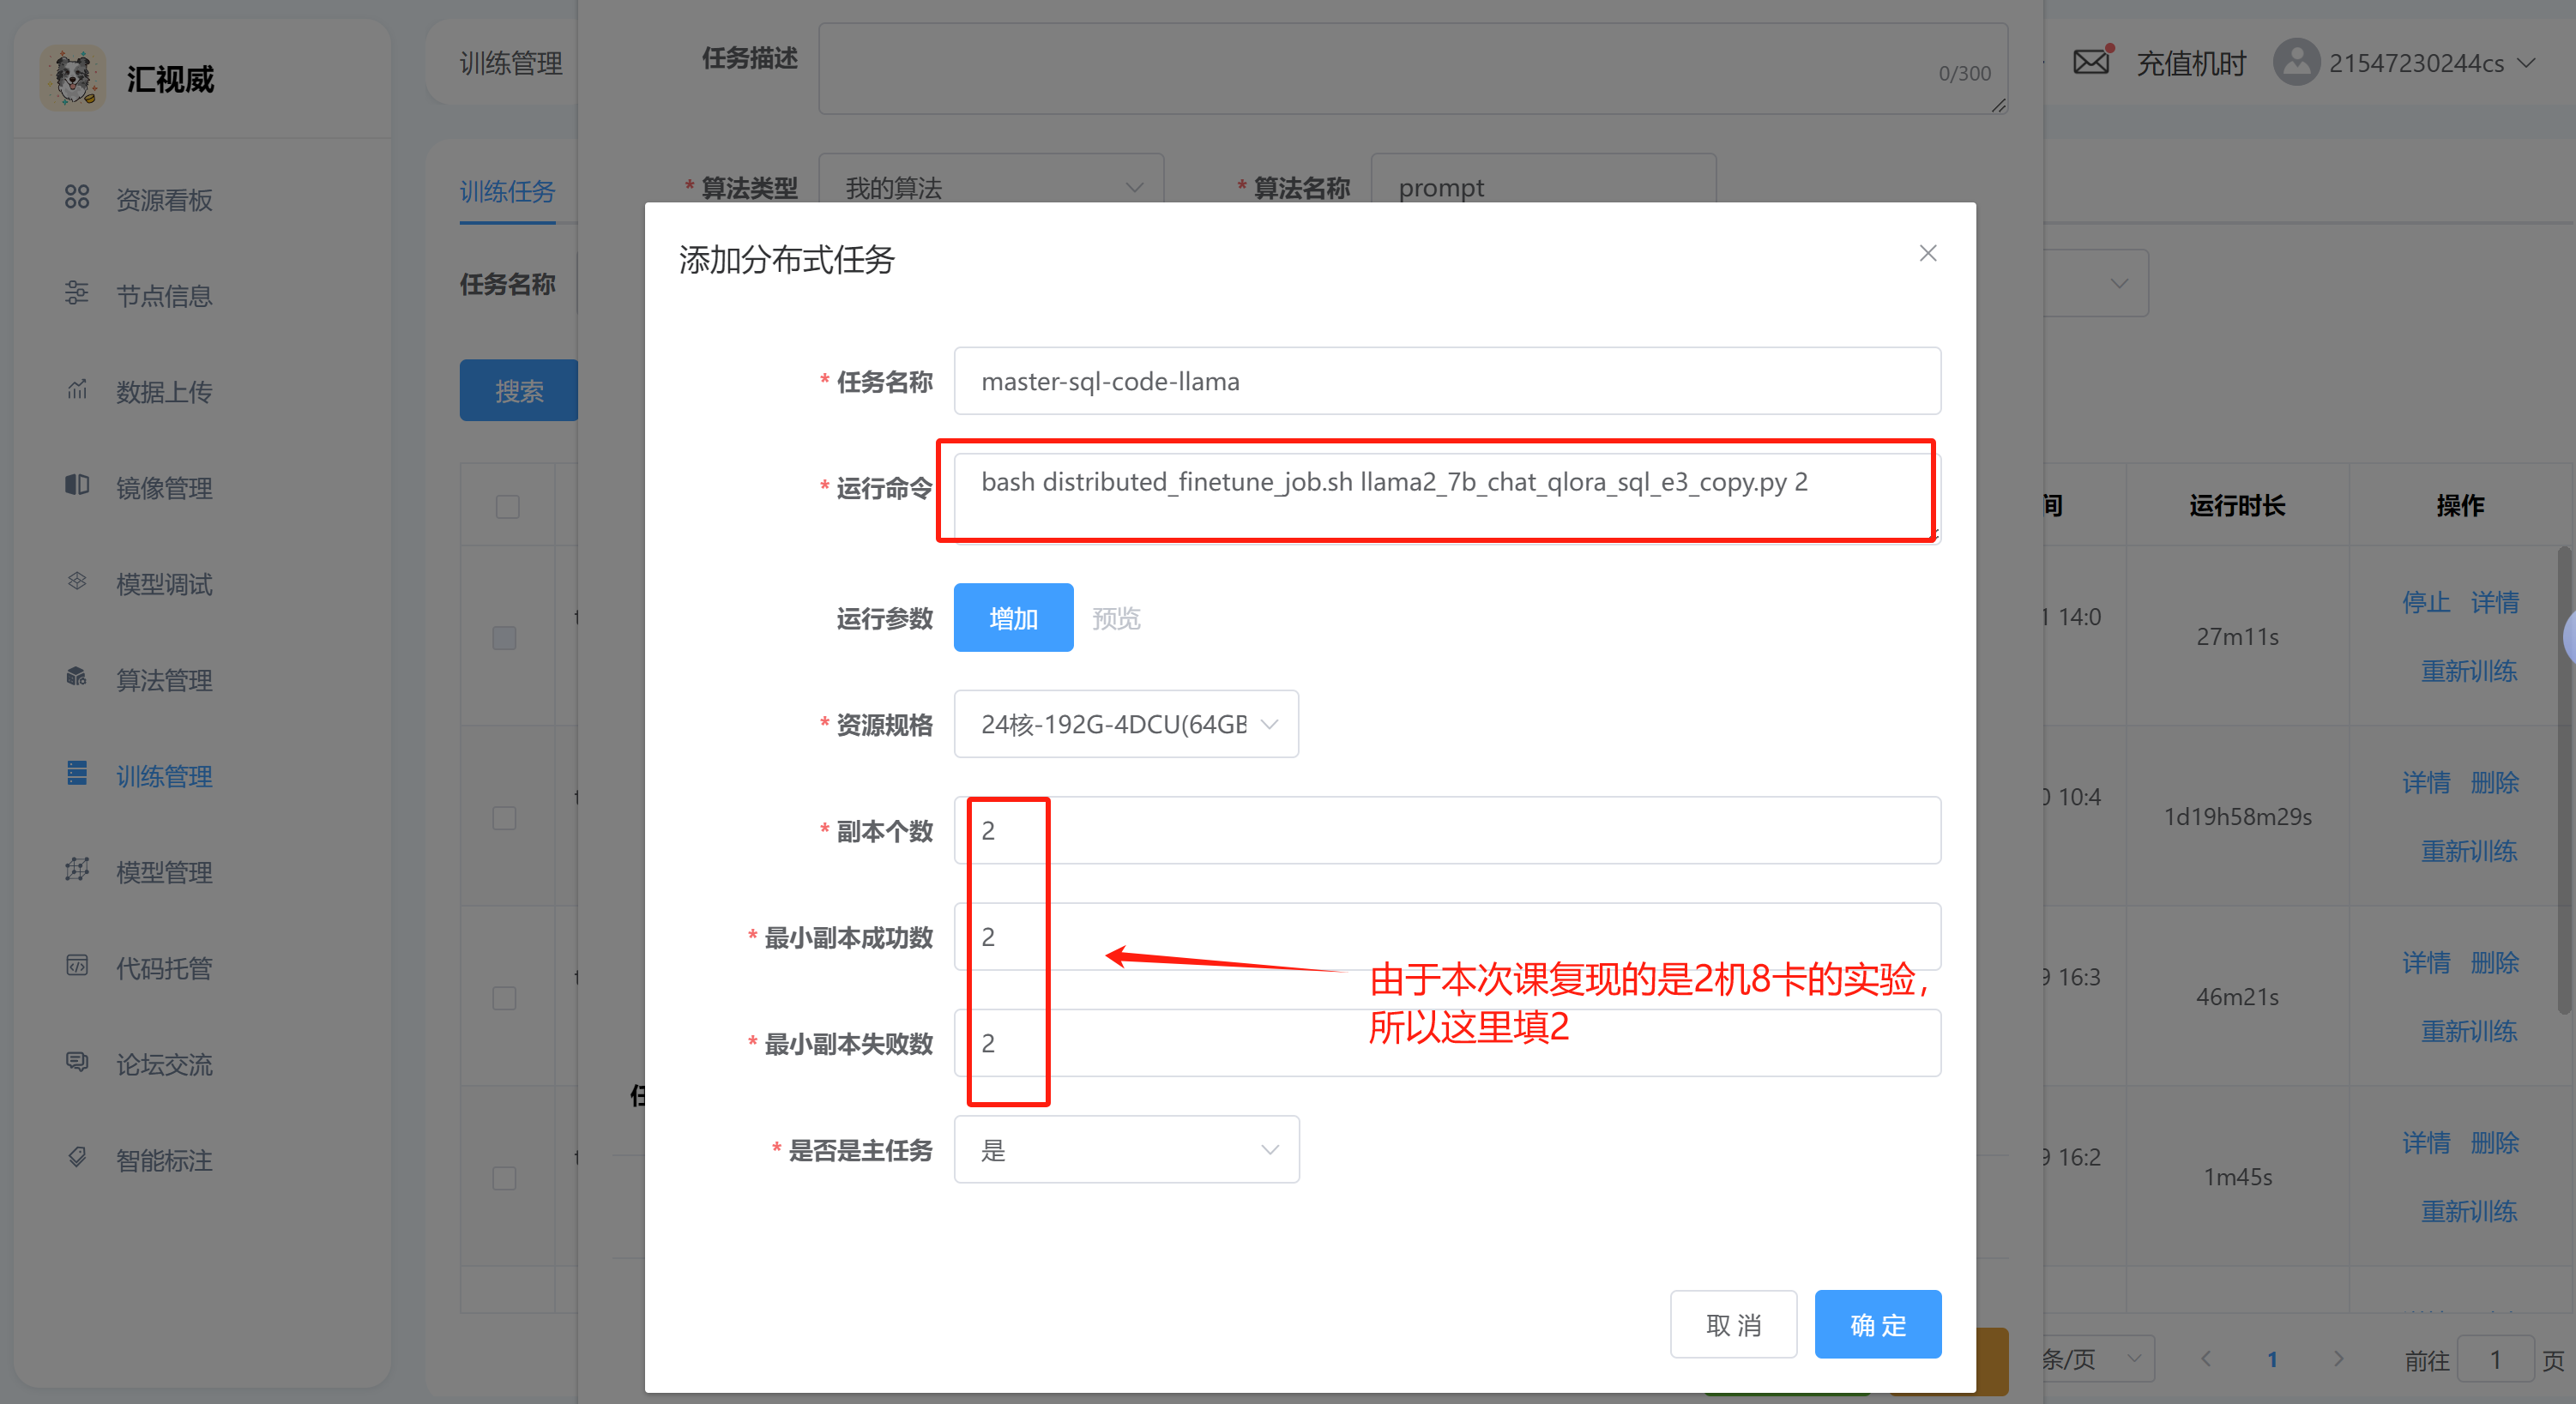Click the 最小副本成功数 input field
This screenshot has height=1404, width=2576.
tap(1447, 937)
